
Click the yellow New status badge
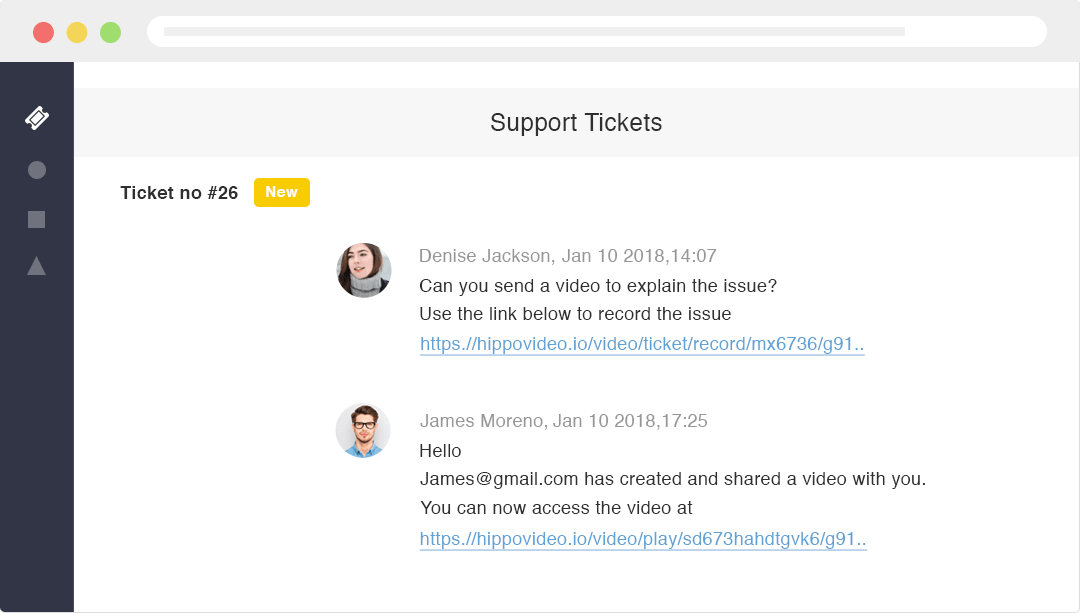click(x=282, y=192)
